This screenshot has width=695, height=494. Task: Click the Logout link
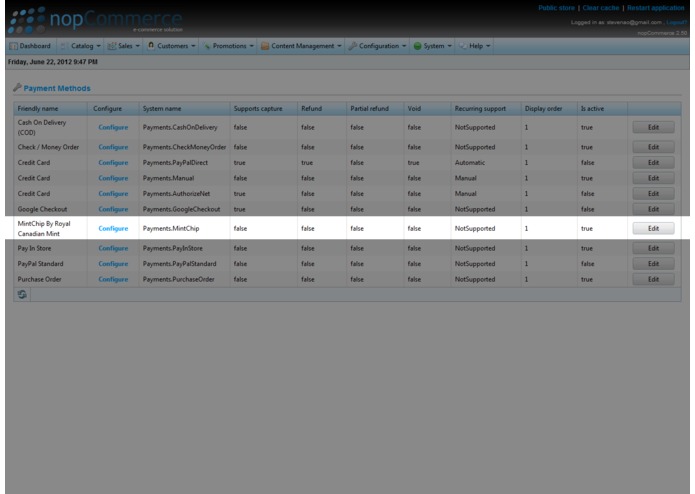coord(676,22)
